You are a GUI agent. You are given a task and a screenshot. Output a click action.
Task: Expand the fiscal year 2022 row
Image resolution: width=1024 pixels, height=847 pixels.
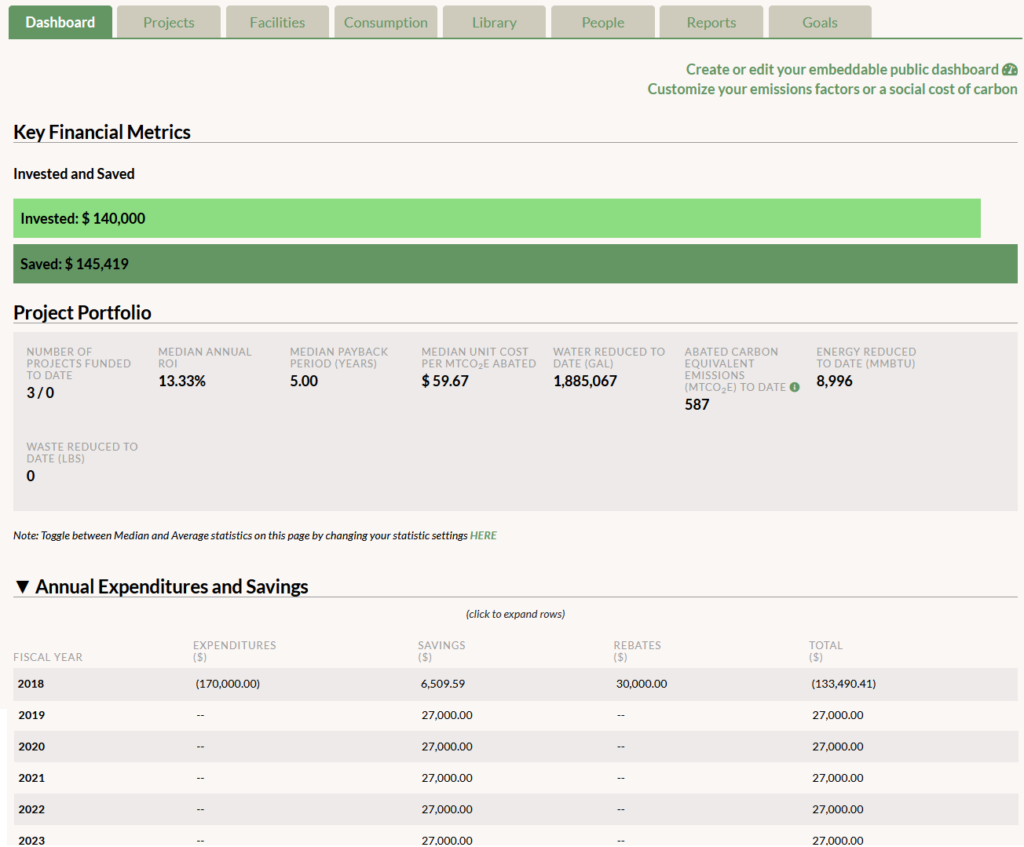515,809
